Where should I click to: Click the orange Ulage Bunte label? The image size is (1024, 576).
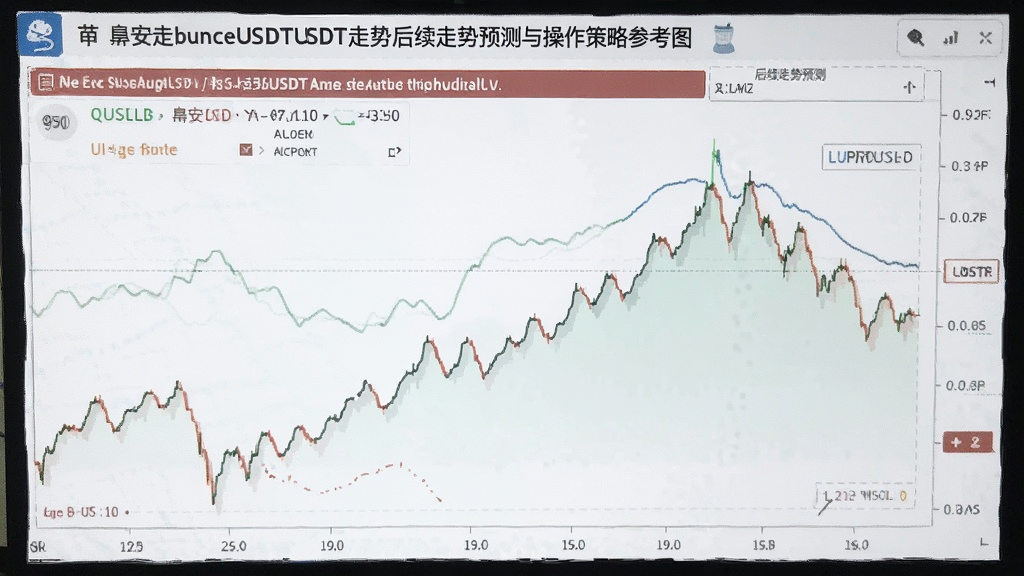[134, 150]
